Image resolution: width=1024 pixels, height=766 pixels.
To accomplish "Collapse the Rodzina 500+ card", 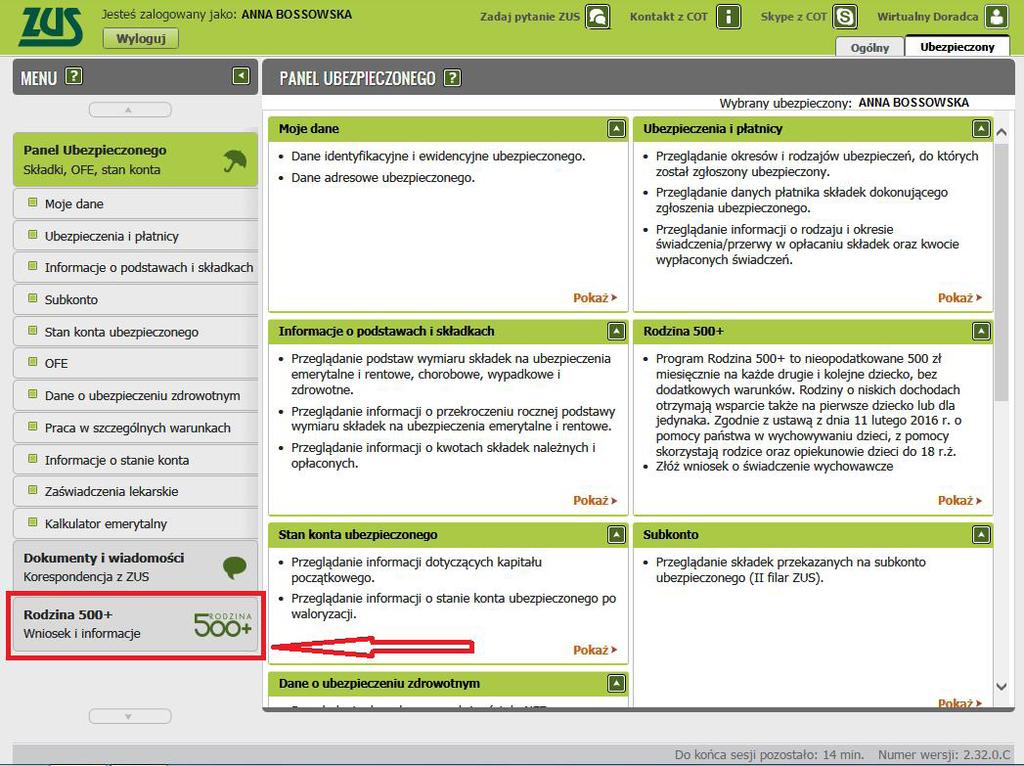I will [x=981, y=331].
